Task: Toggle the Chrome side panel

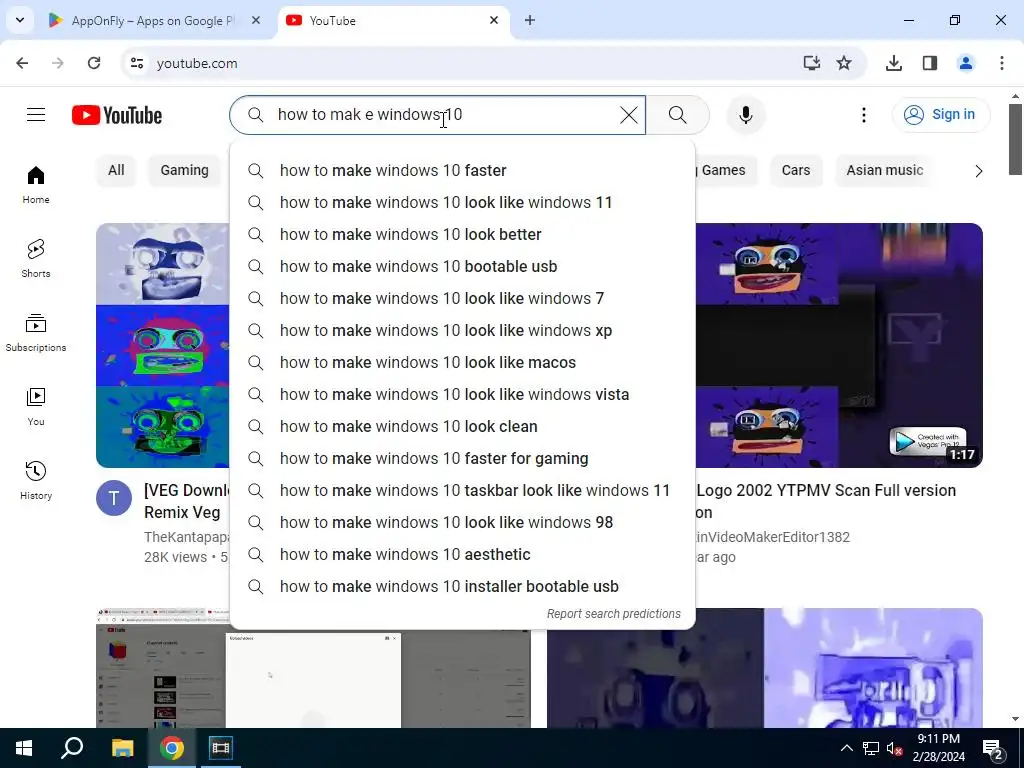Action: pyautogui.click(x=929, y=63)
